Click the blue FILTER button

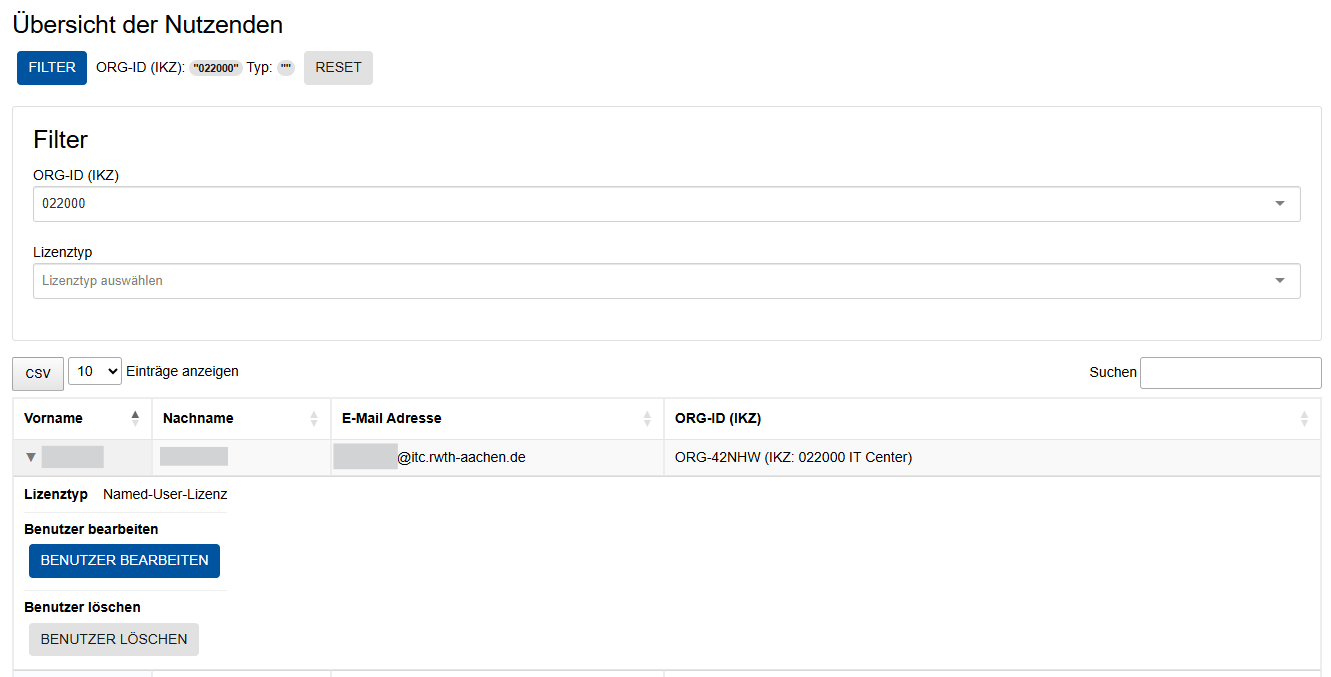click(52, 68)
